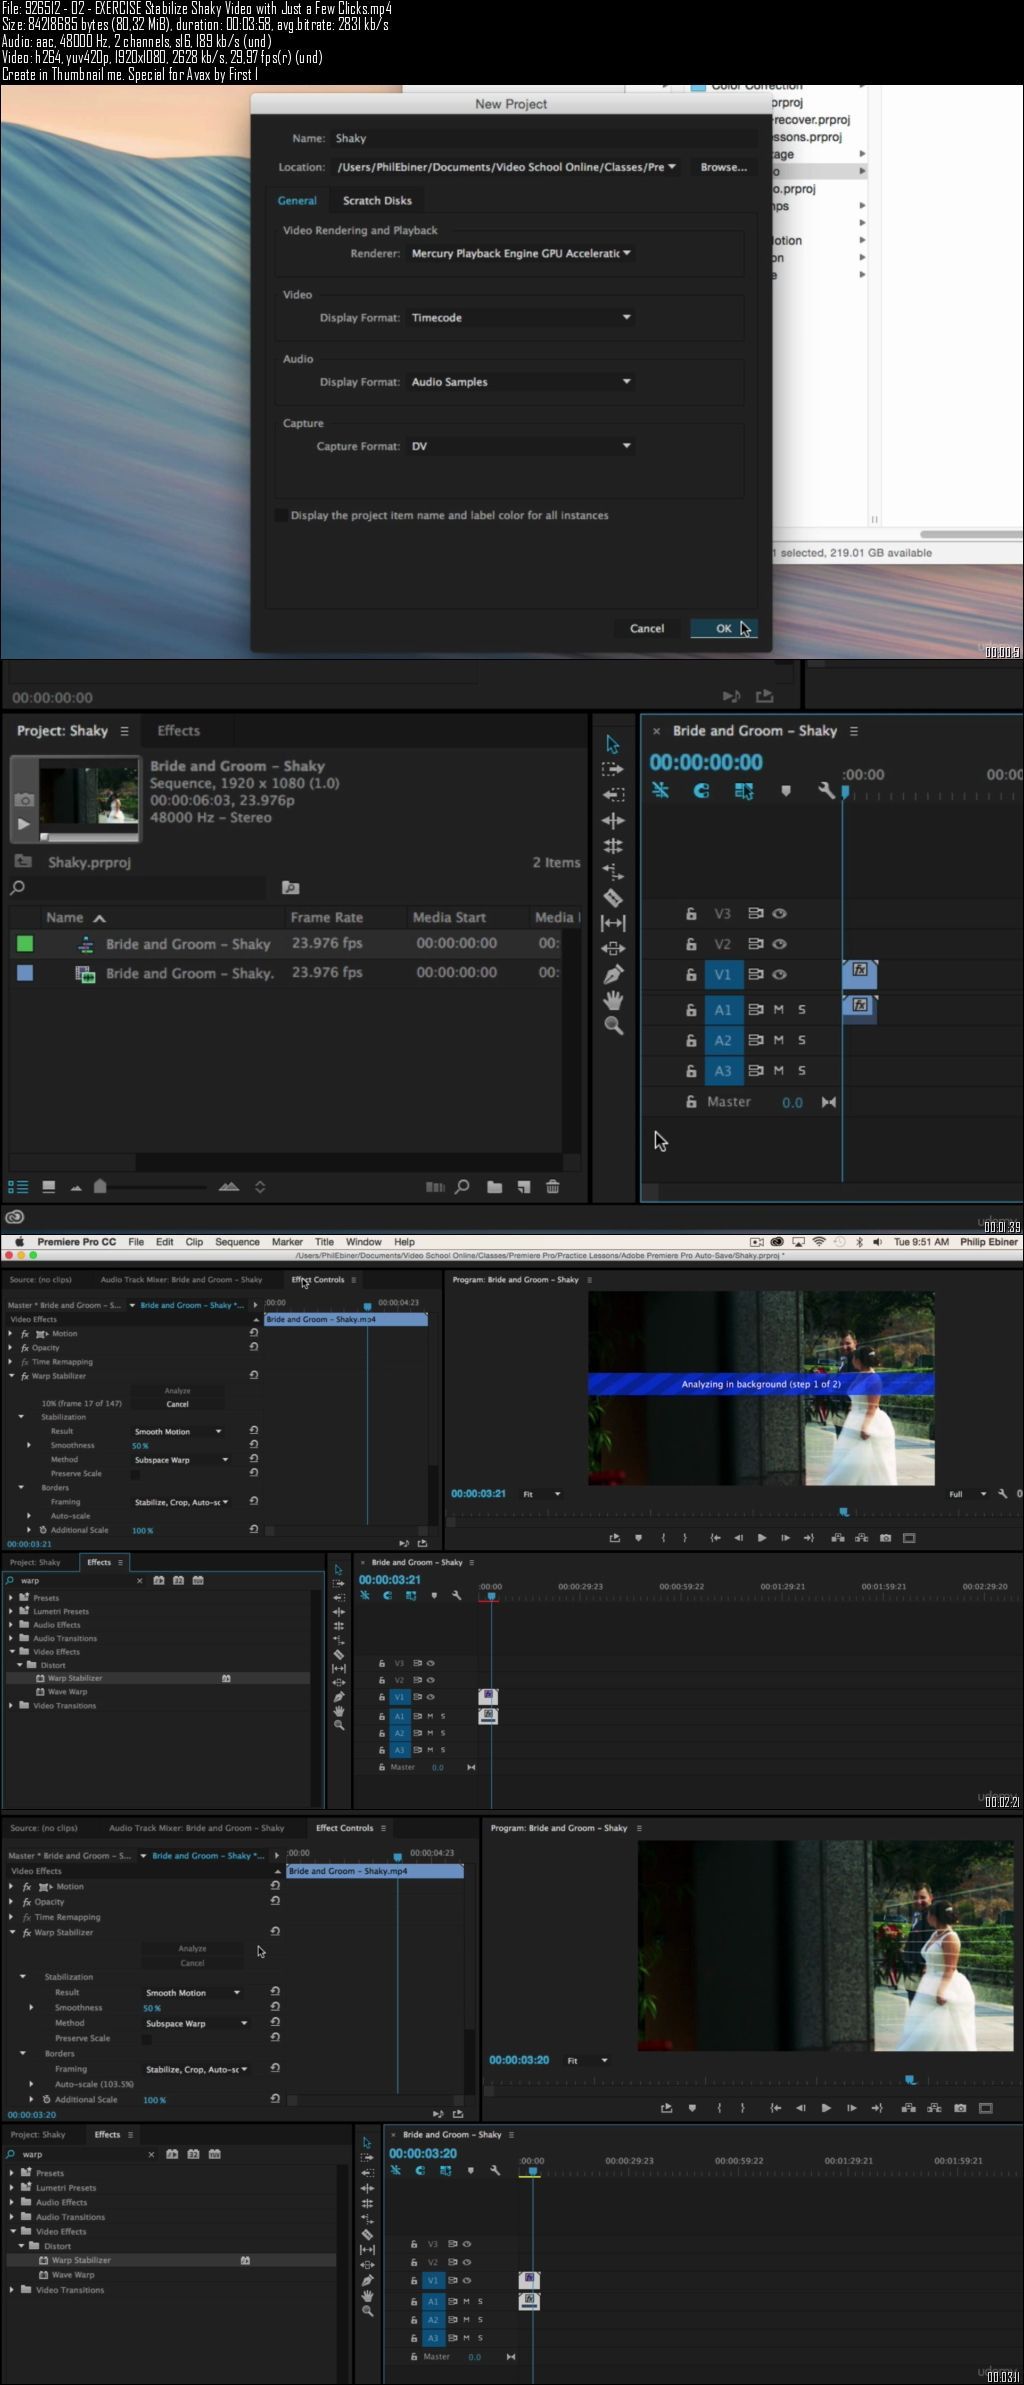The width and height of the screenshot is (1024, 2385).
Task: Open the Sequence menu in the menu bar
Action: pos(237,1242)
